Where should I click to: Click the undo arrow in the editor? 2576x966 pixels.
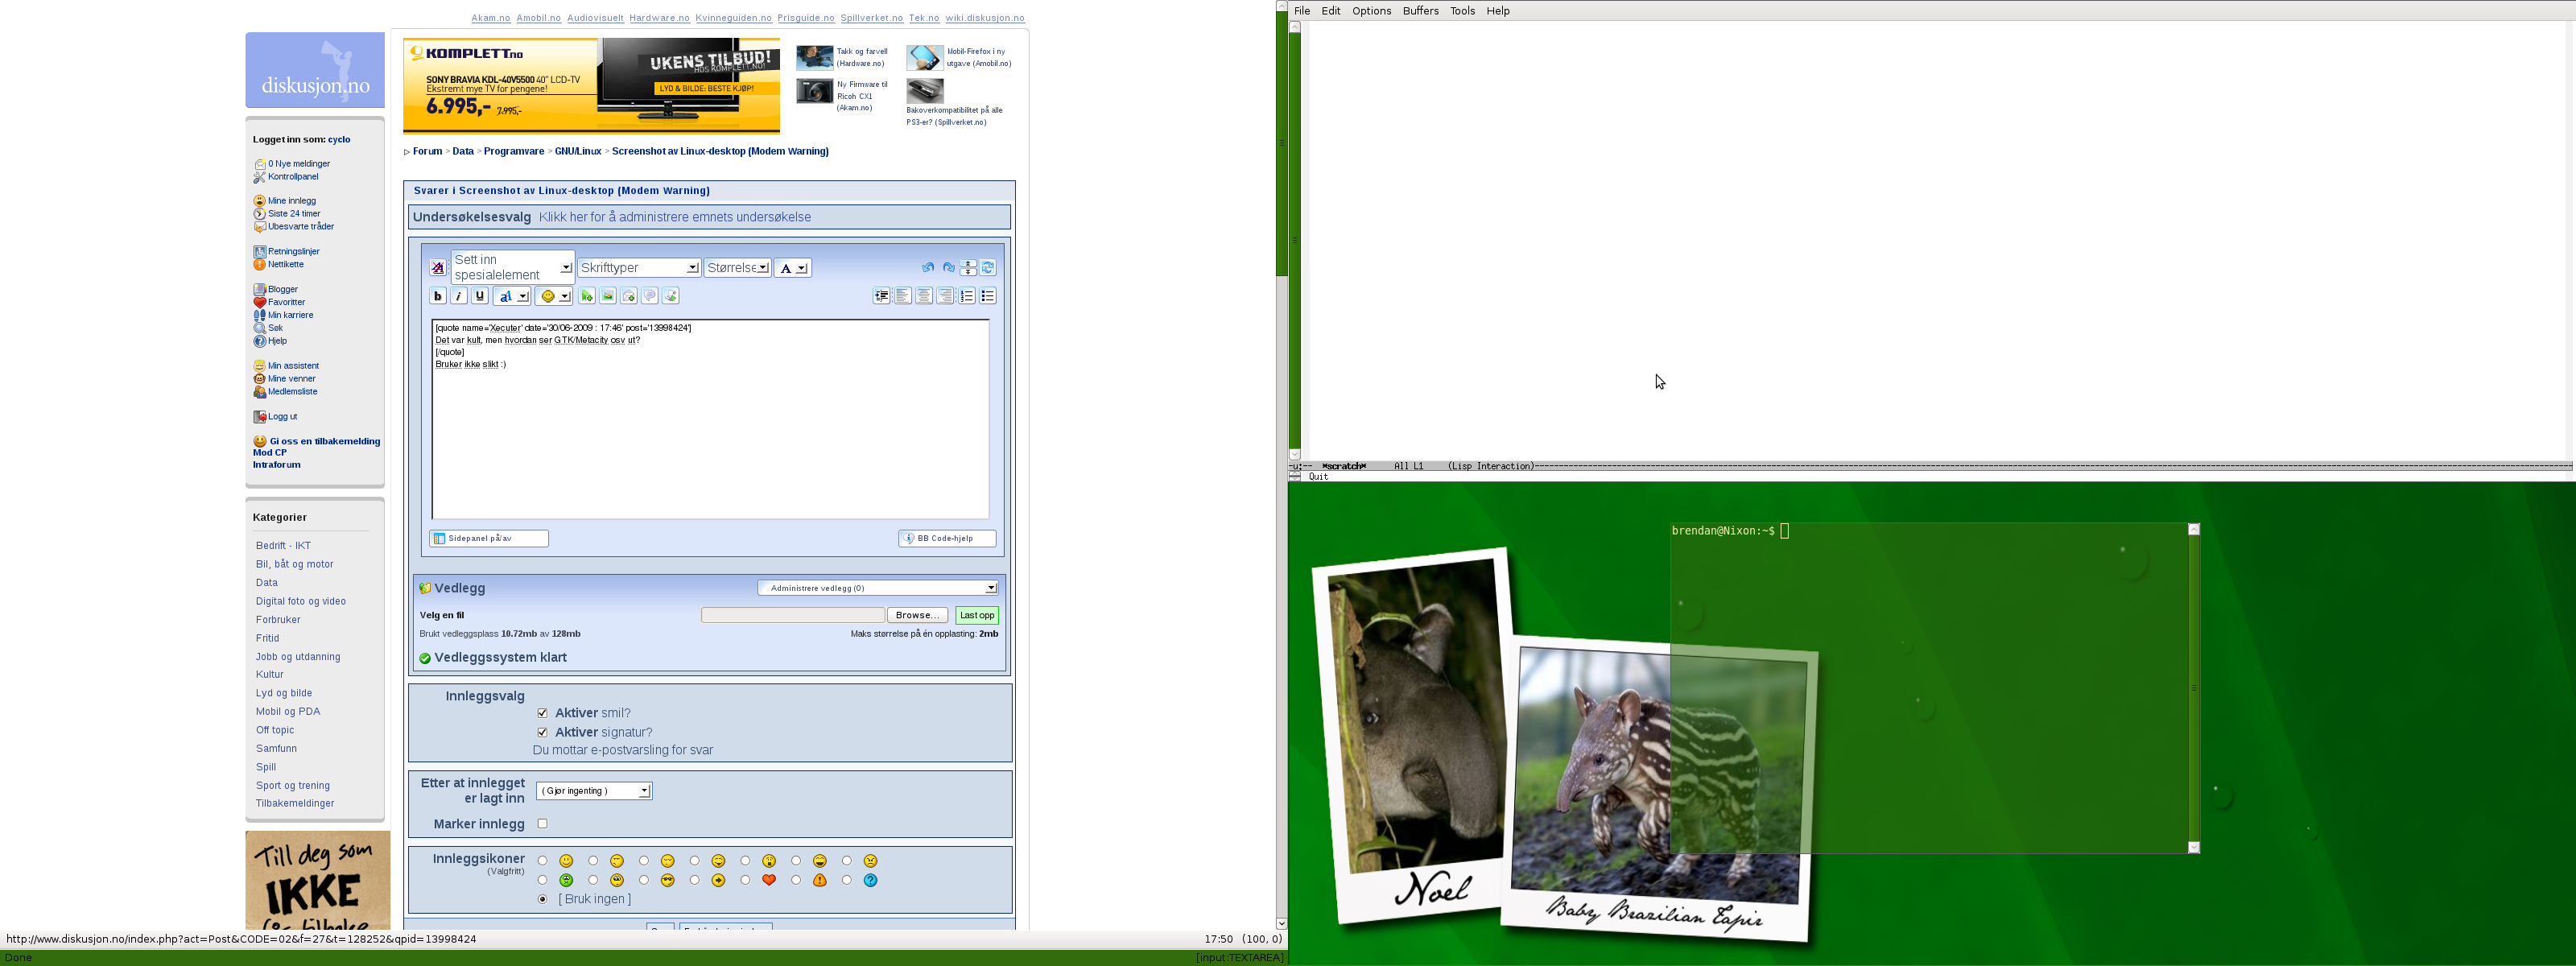tap(928, 268)
